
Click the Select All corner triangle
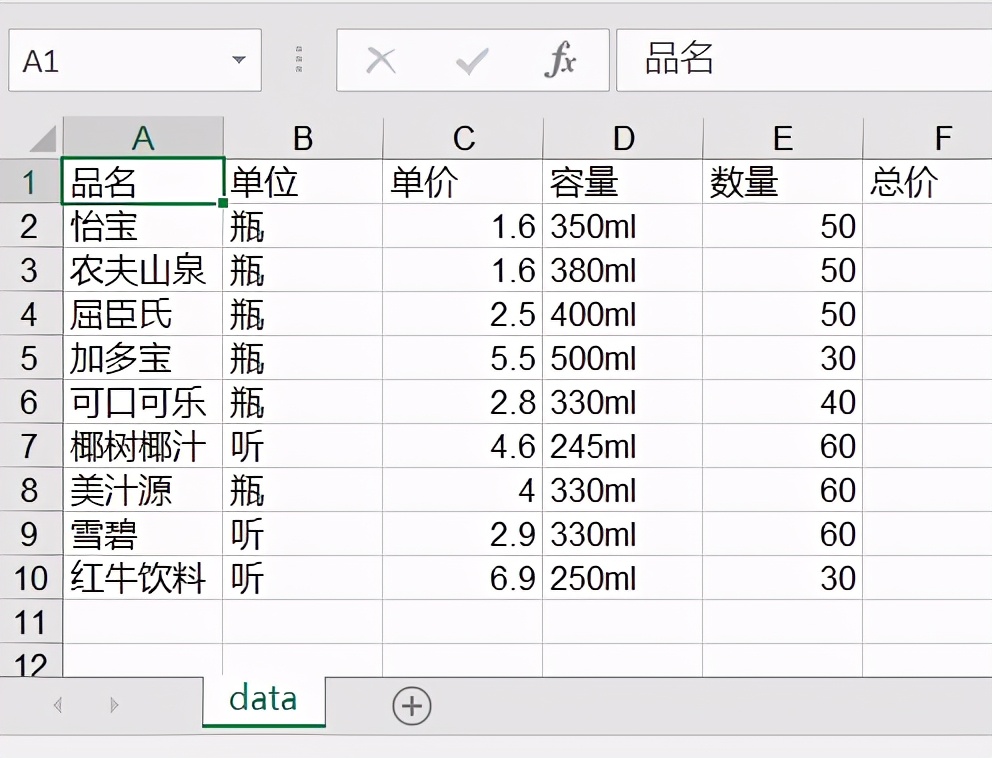[43, 139]
